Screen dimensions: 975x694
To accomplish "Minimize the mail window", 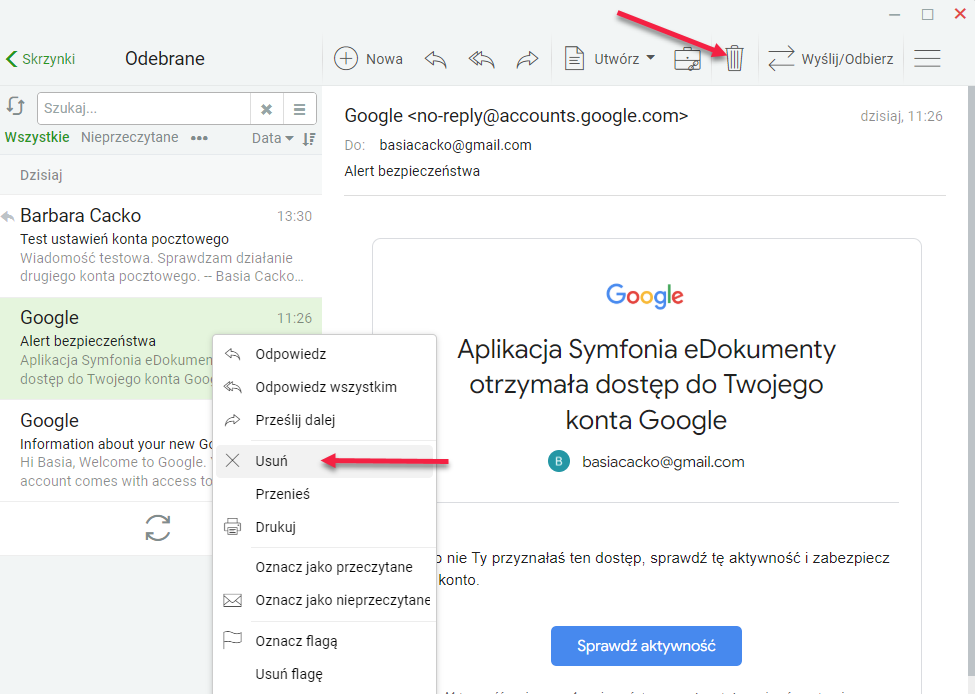I will coord(895,14).
